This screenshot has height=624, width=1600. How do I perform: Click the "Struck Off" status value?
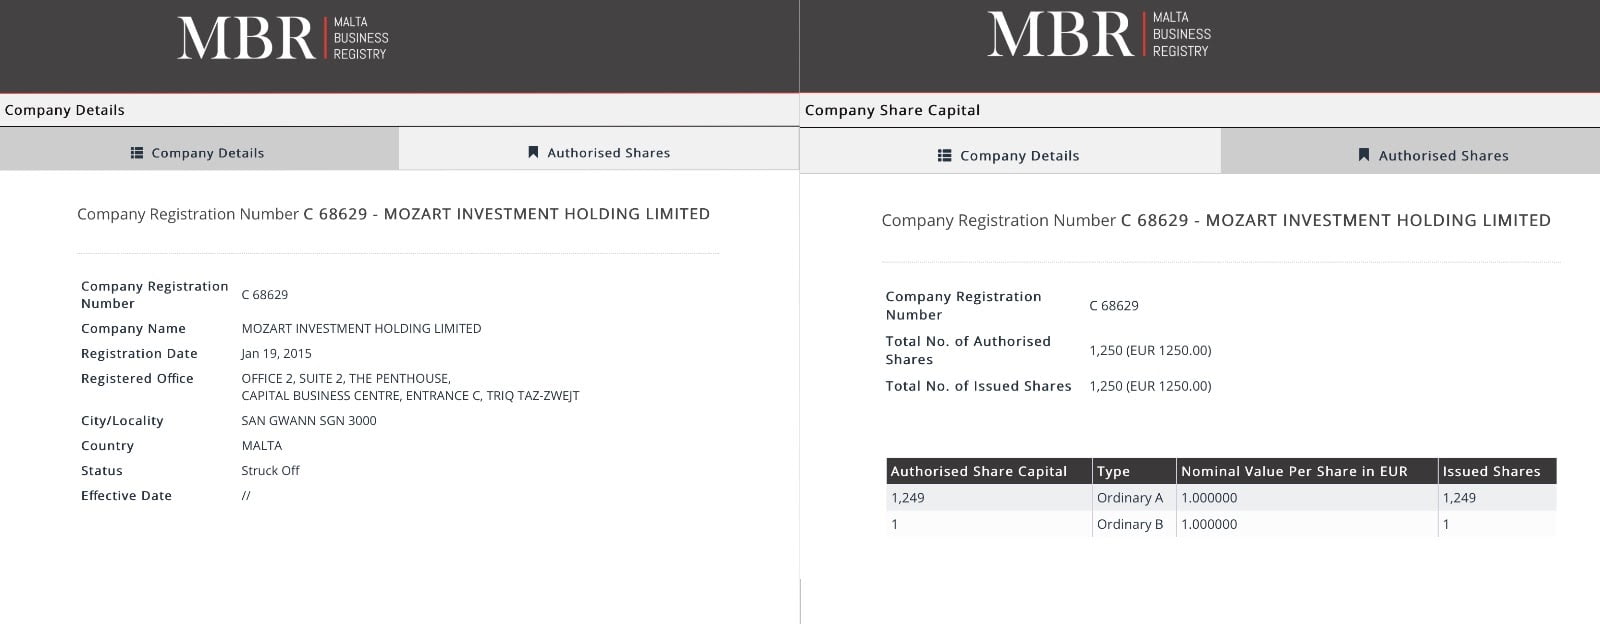[x=270, y=471]
